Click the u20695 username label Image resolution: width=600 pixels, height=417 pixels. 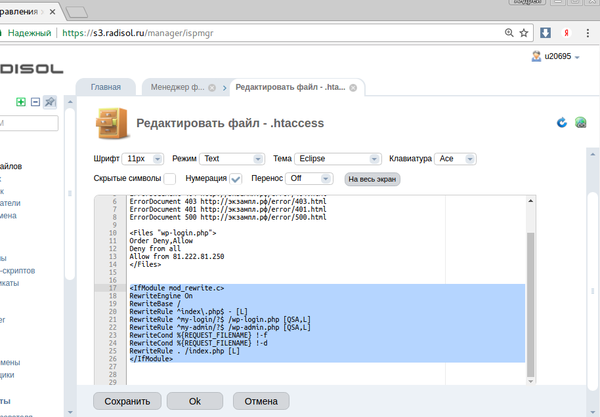(x=558, y=57)
